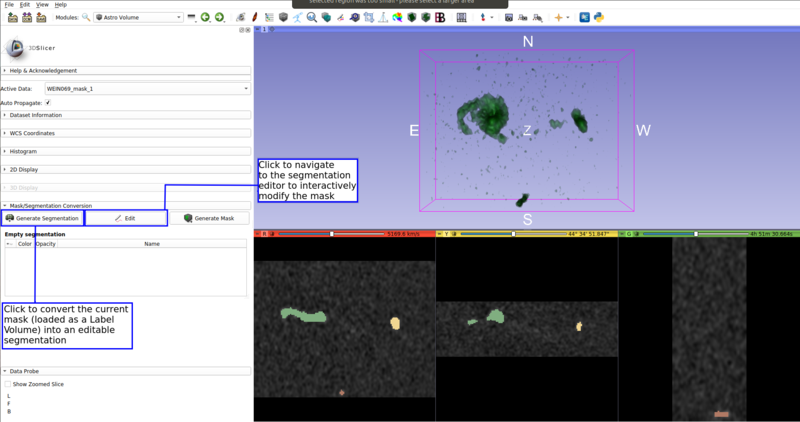Click the red slice view offset slider
Screen dimensions: 800x422
tap(332, 234)
